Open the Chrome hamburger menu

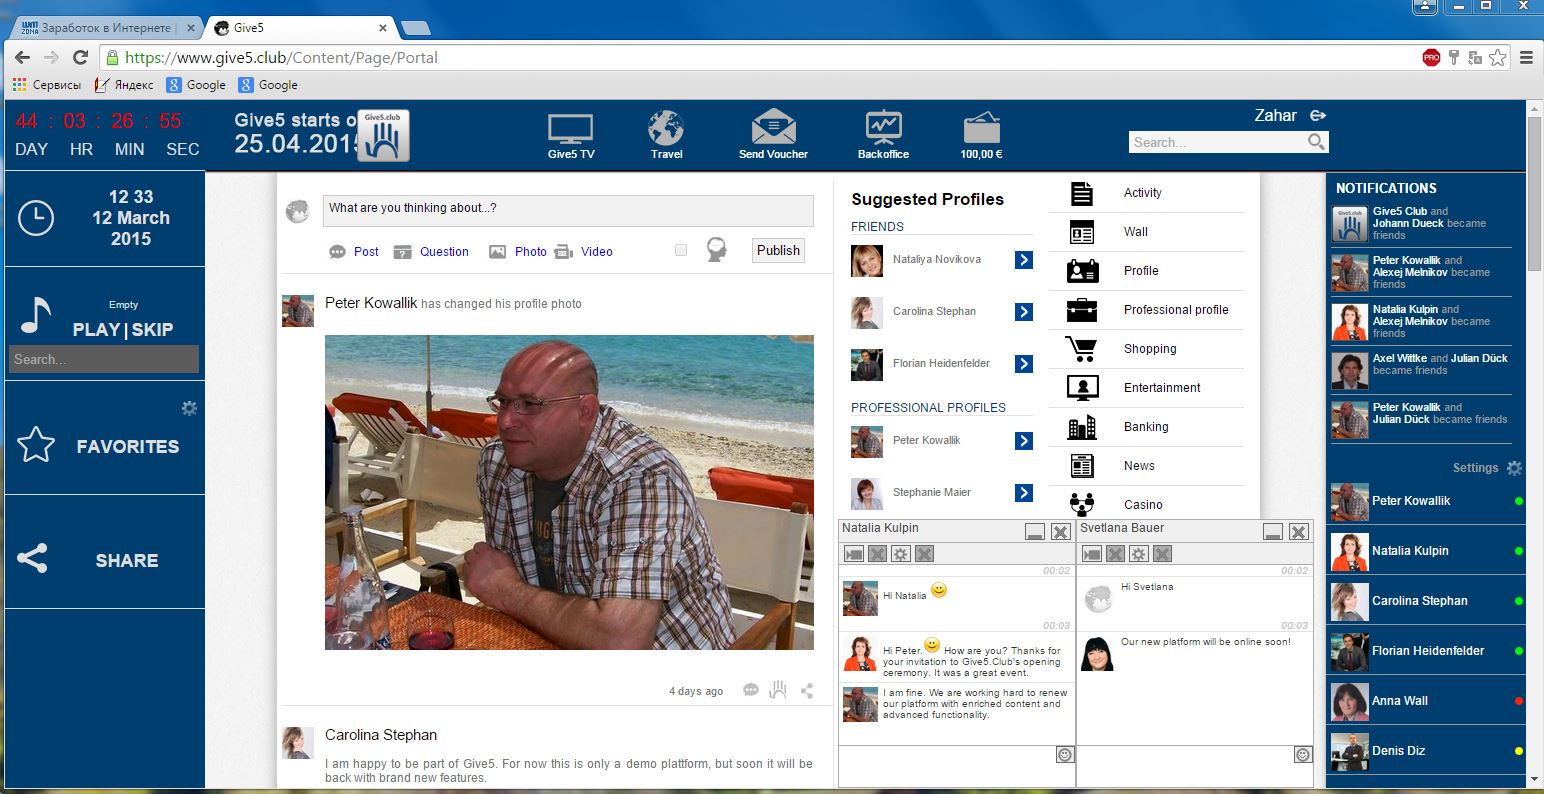point(1526,58)
